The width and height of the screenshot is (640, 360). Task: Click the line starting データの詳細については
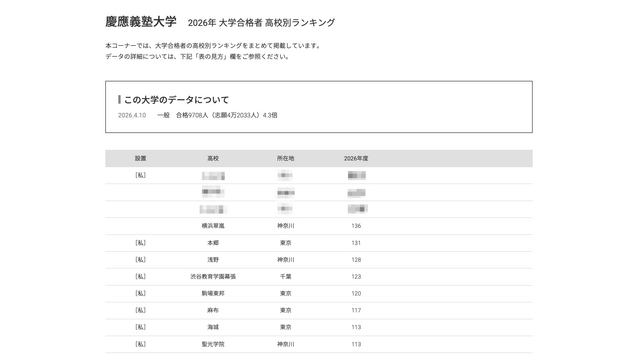click(198, 57)
